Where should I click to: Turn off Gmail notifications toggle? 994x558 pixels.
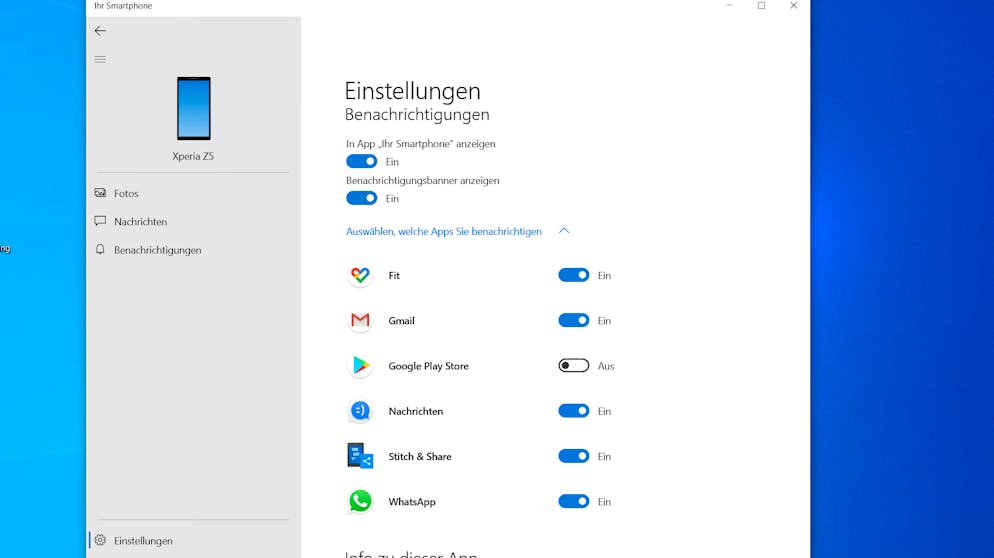(x=574, y=320)
